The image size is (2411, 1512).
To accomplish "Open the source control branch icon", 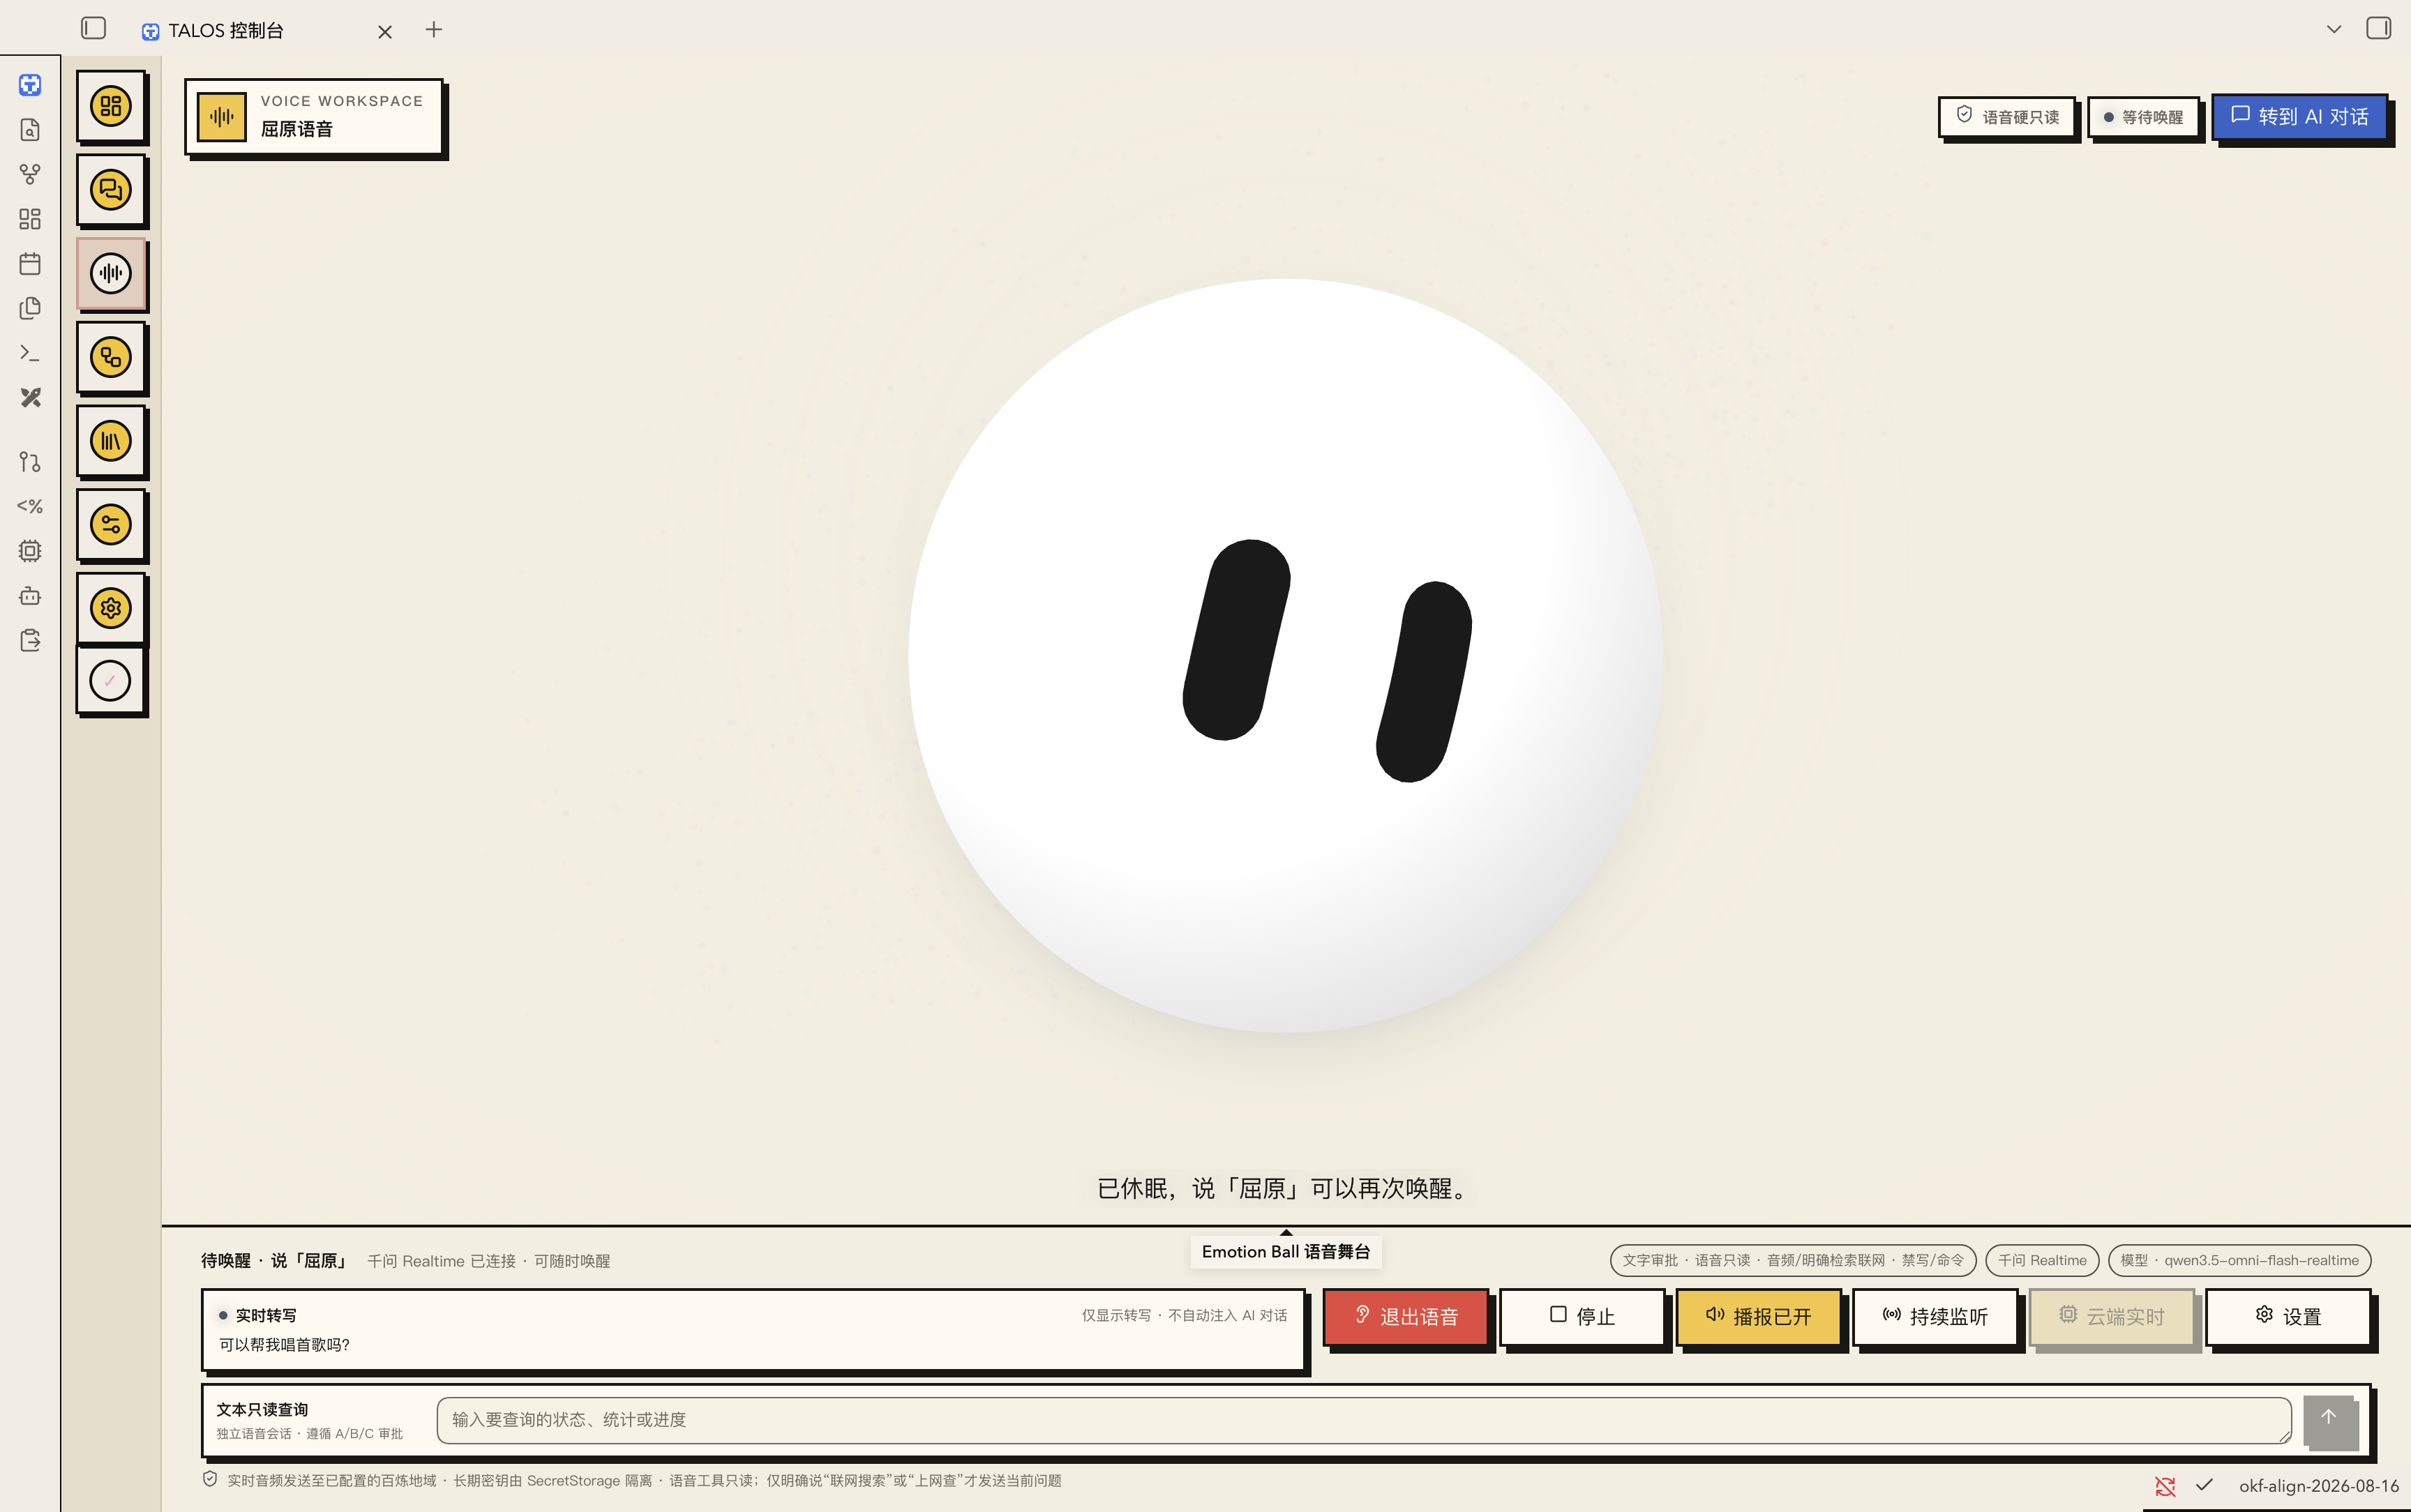I will point(30,174).
